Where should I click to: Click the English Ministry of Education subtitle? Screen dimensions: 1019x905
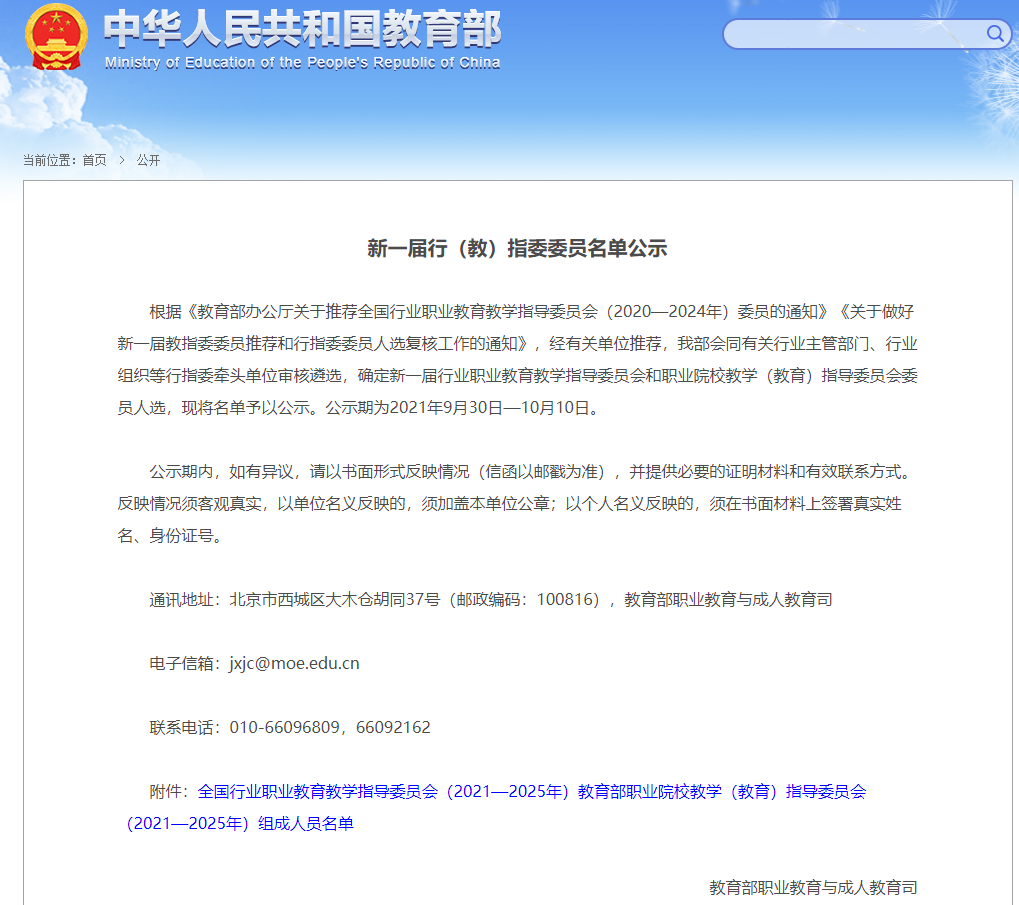tap(302, 63)
